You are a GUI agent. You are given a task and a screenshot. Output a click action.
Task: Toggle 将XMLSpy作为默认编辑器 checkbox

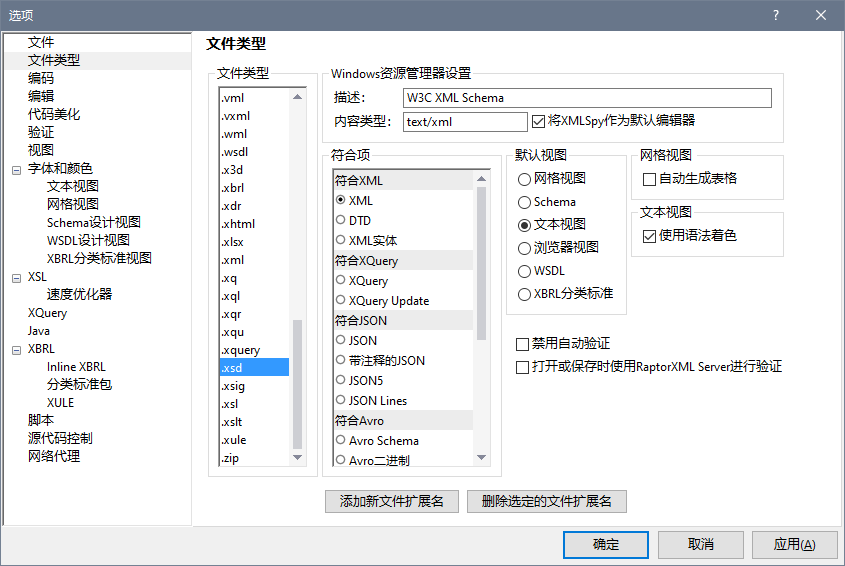coord(540,121)
